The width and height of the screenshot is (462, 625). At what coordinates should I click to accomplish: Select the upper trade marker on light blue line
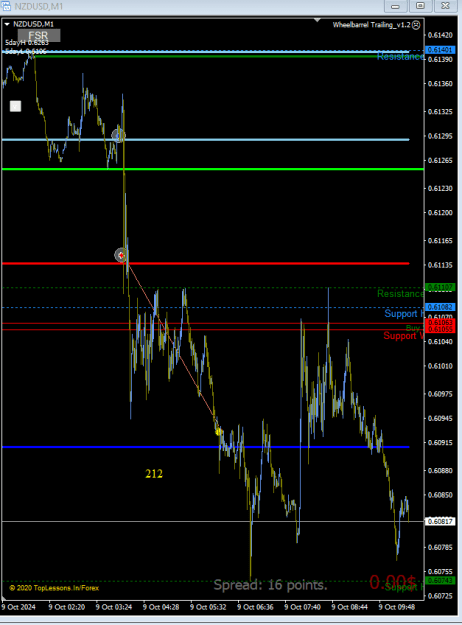(118, 136)
